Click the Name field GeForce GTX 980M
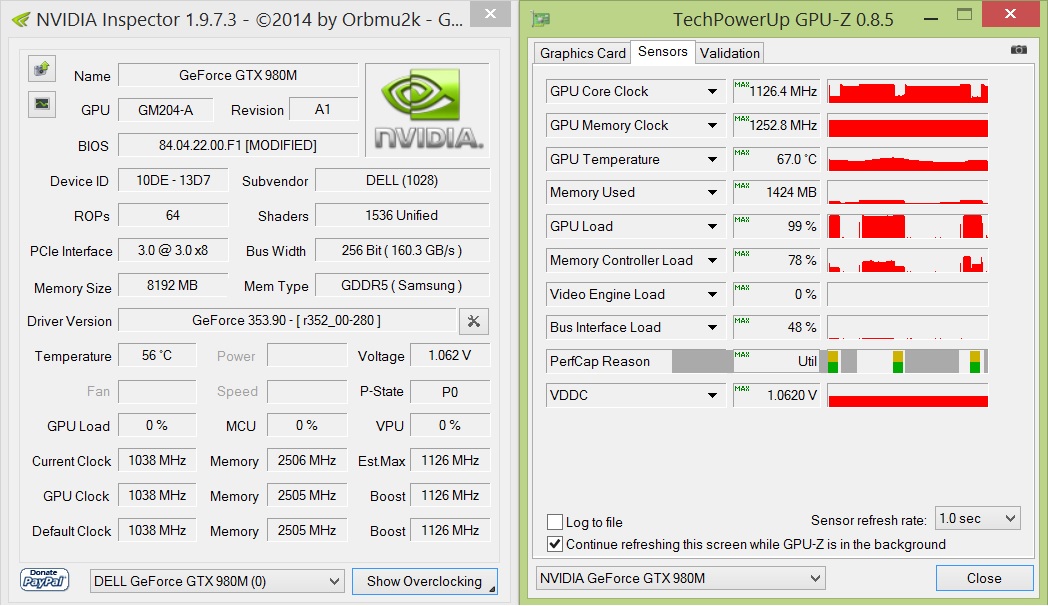1048x606 pixels. click(238, 75)
